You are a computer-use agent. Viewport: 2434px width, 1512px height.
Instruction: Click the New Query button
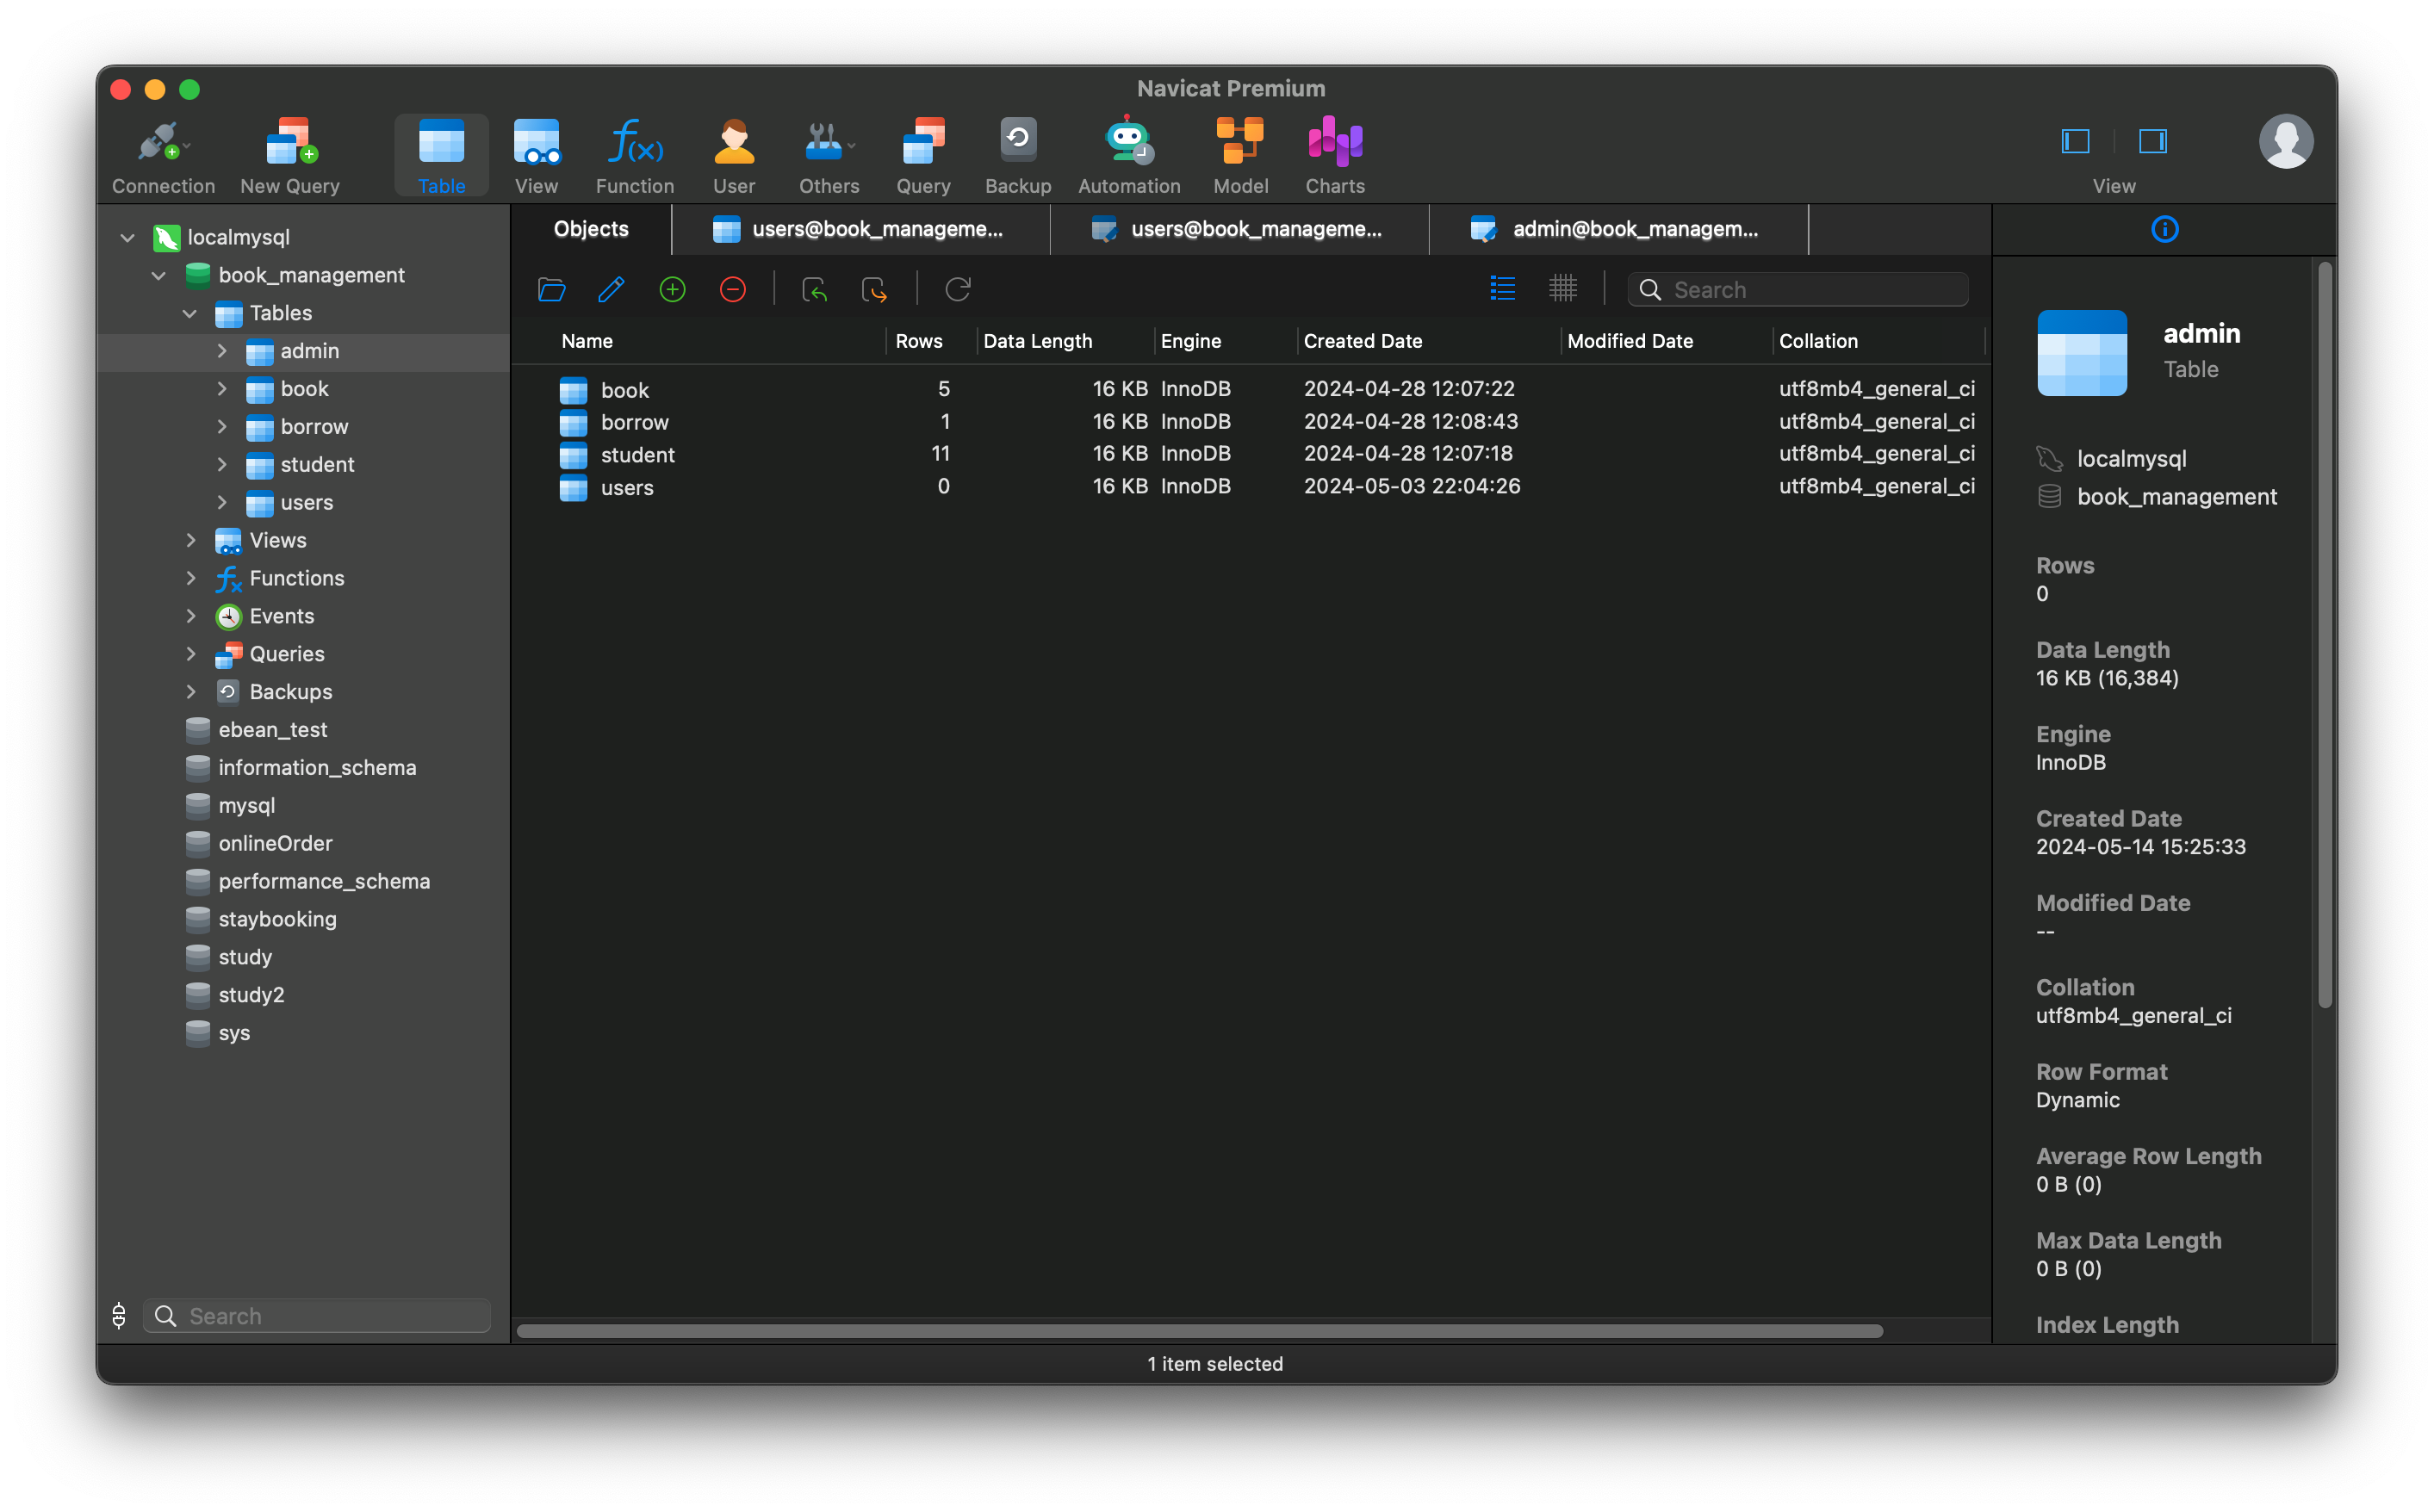point(289,153)
